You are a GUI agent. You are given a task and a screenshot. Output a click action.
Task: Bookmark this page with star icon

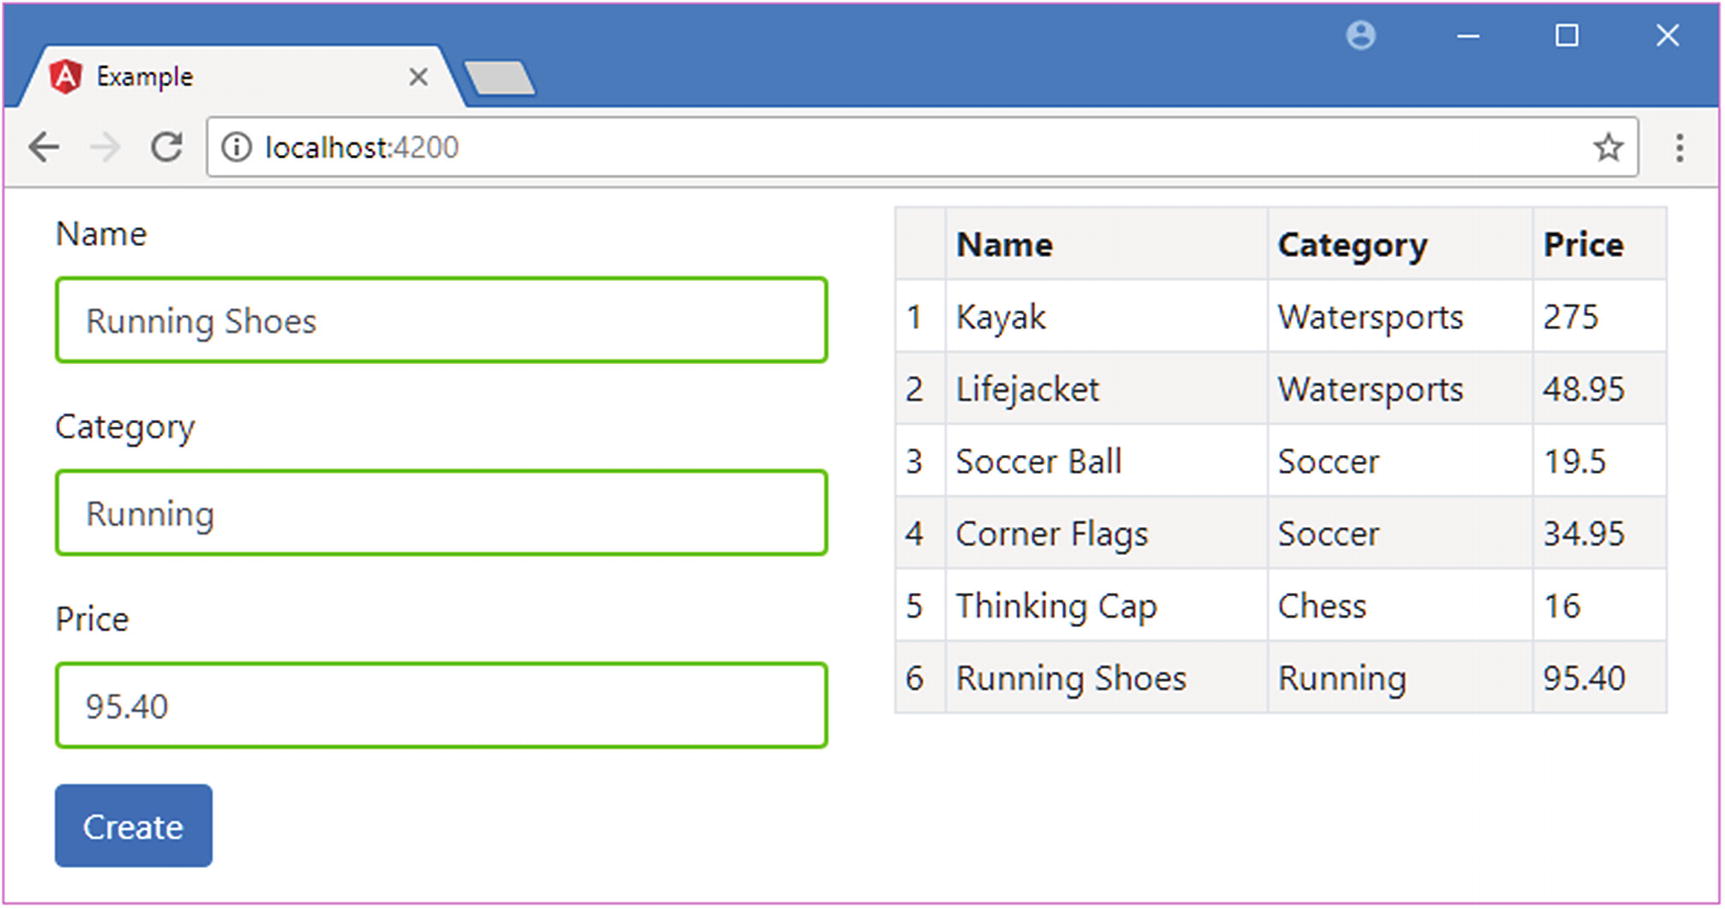1608,148
